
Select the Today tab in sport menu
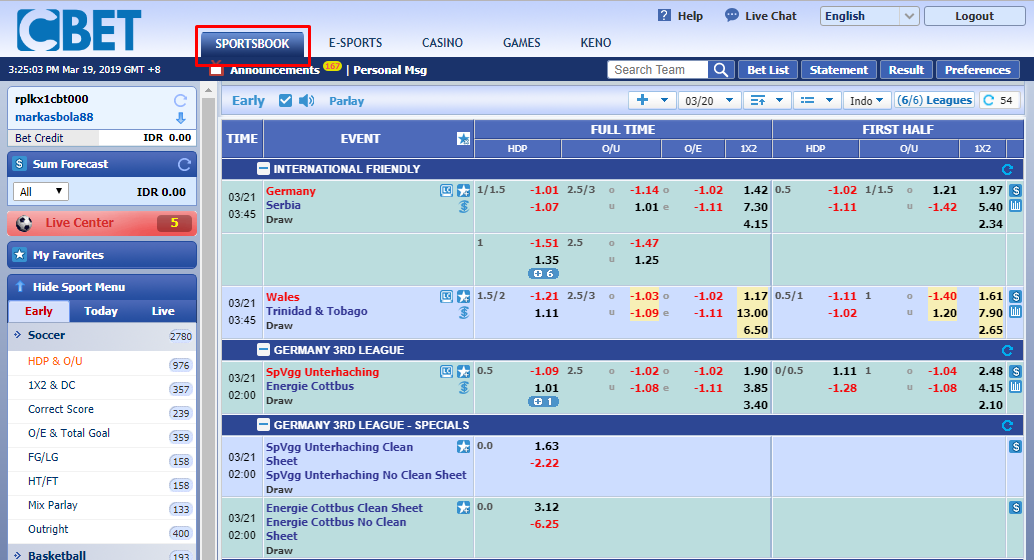[x=100, y=311]
